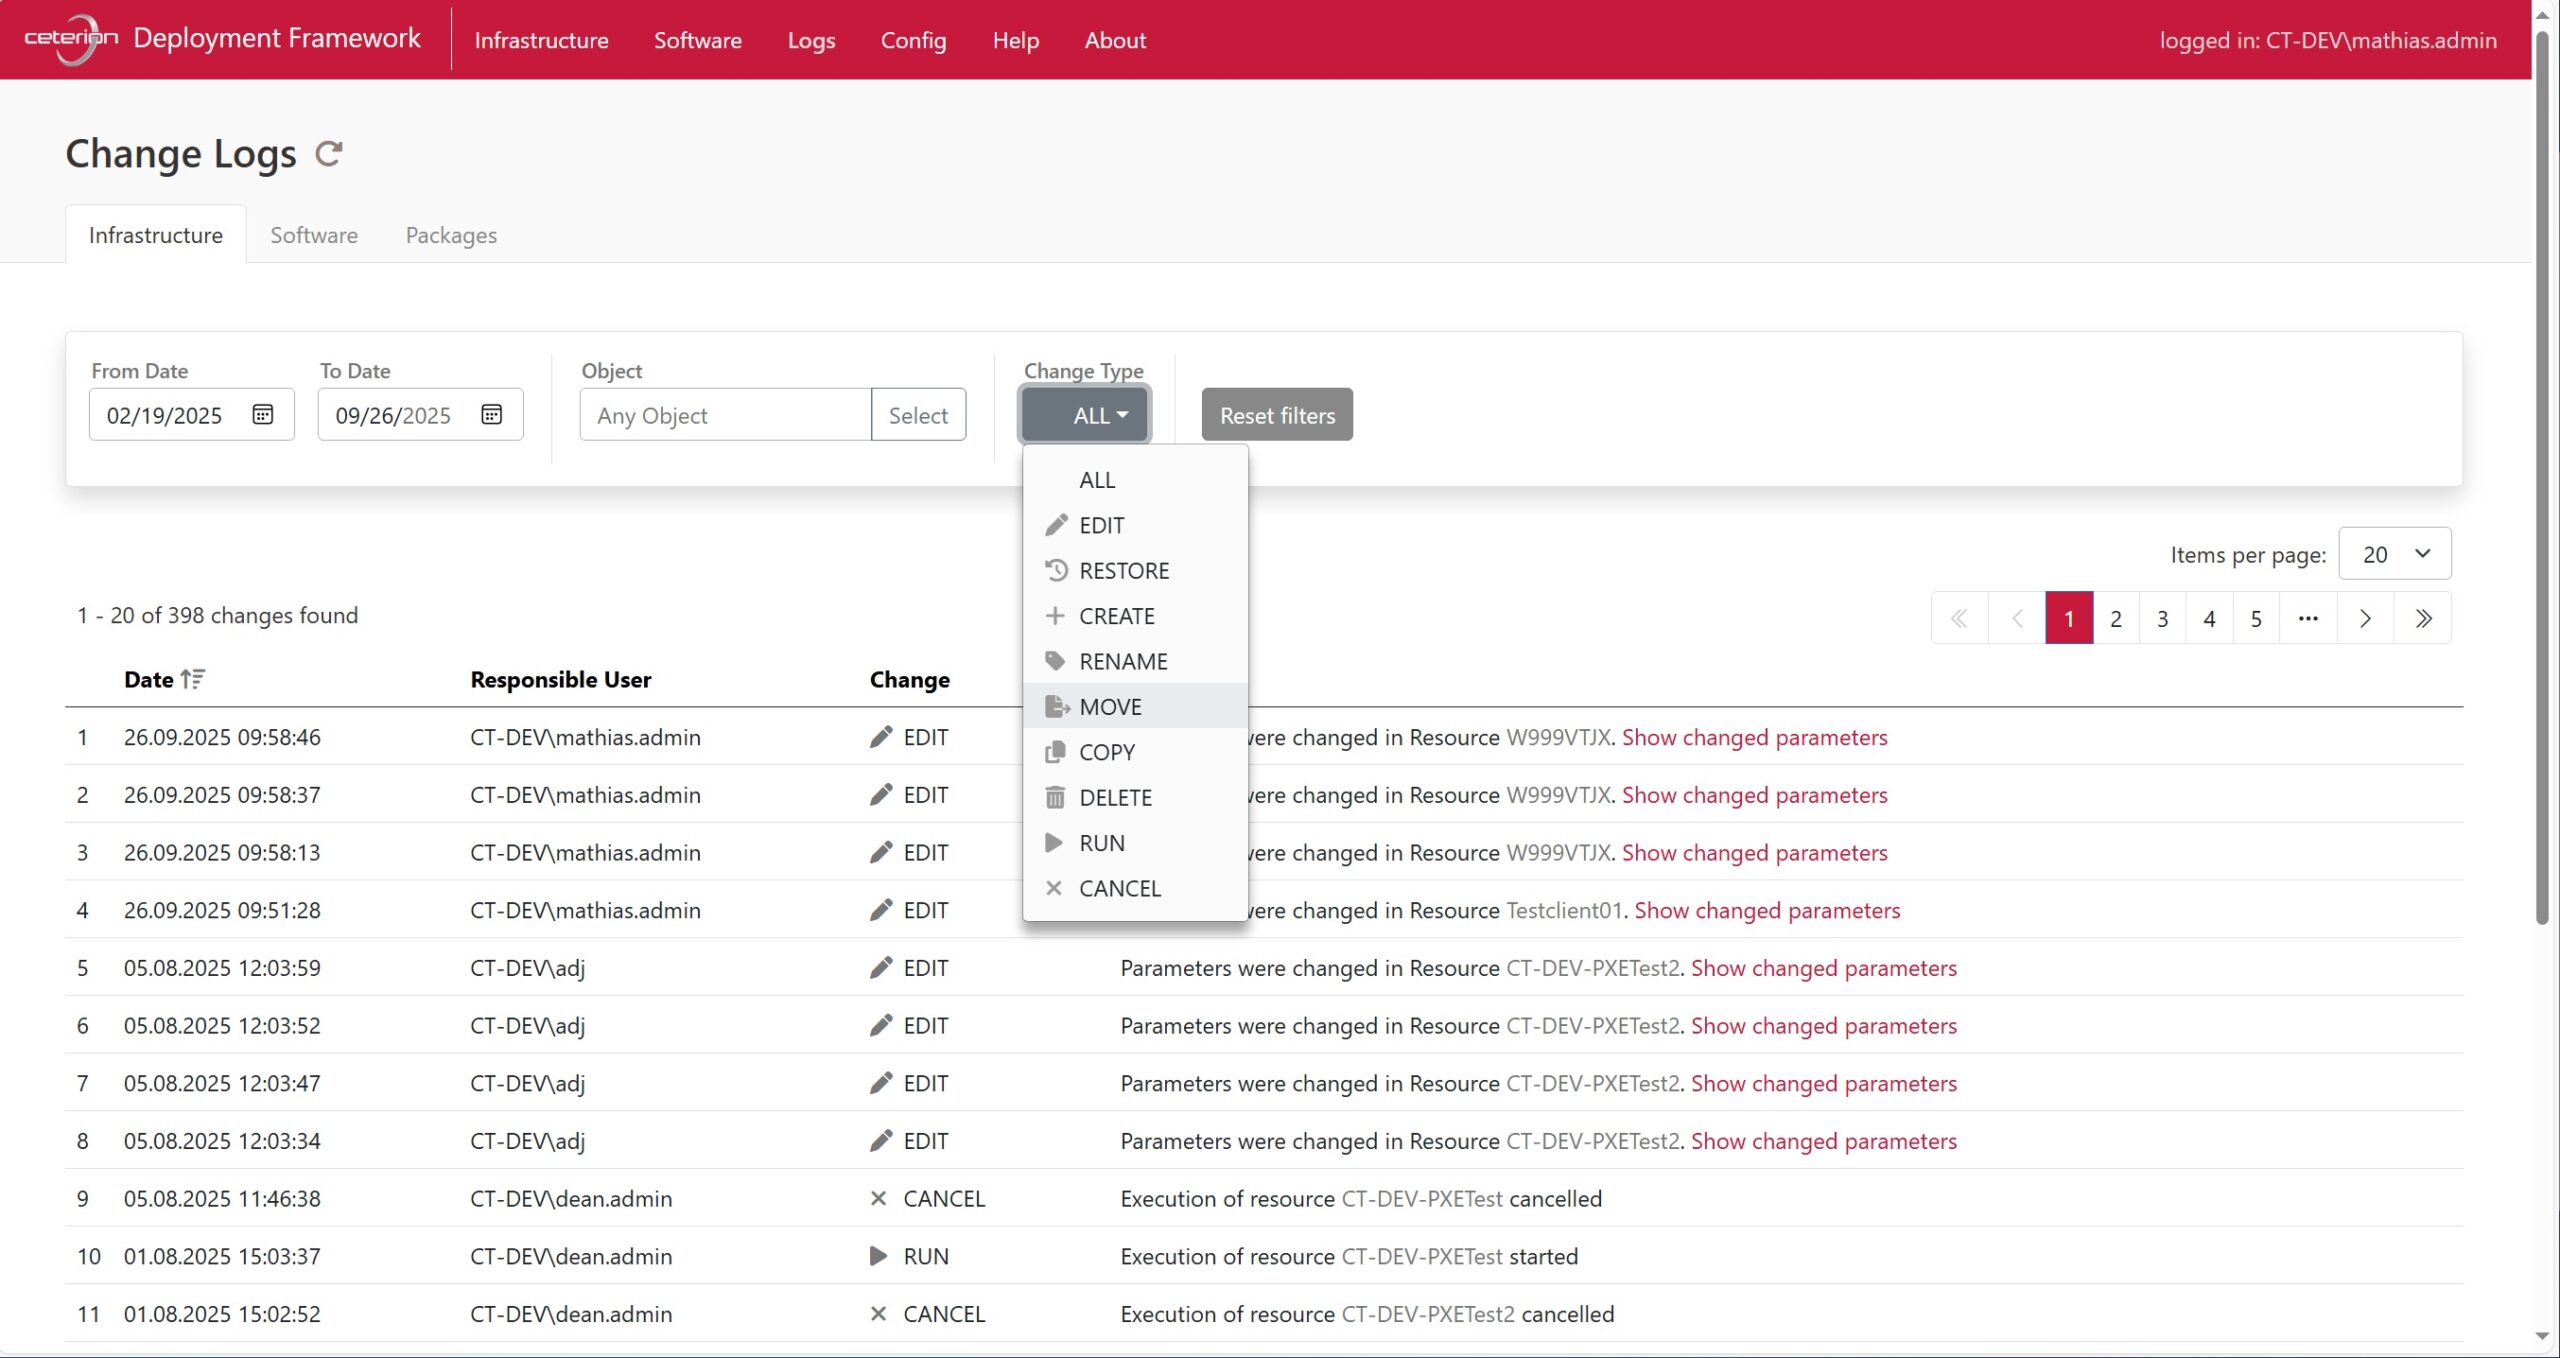Collapse the Change Type ALL dropdown button

pos(1085,415)
